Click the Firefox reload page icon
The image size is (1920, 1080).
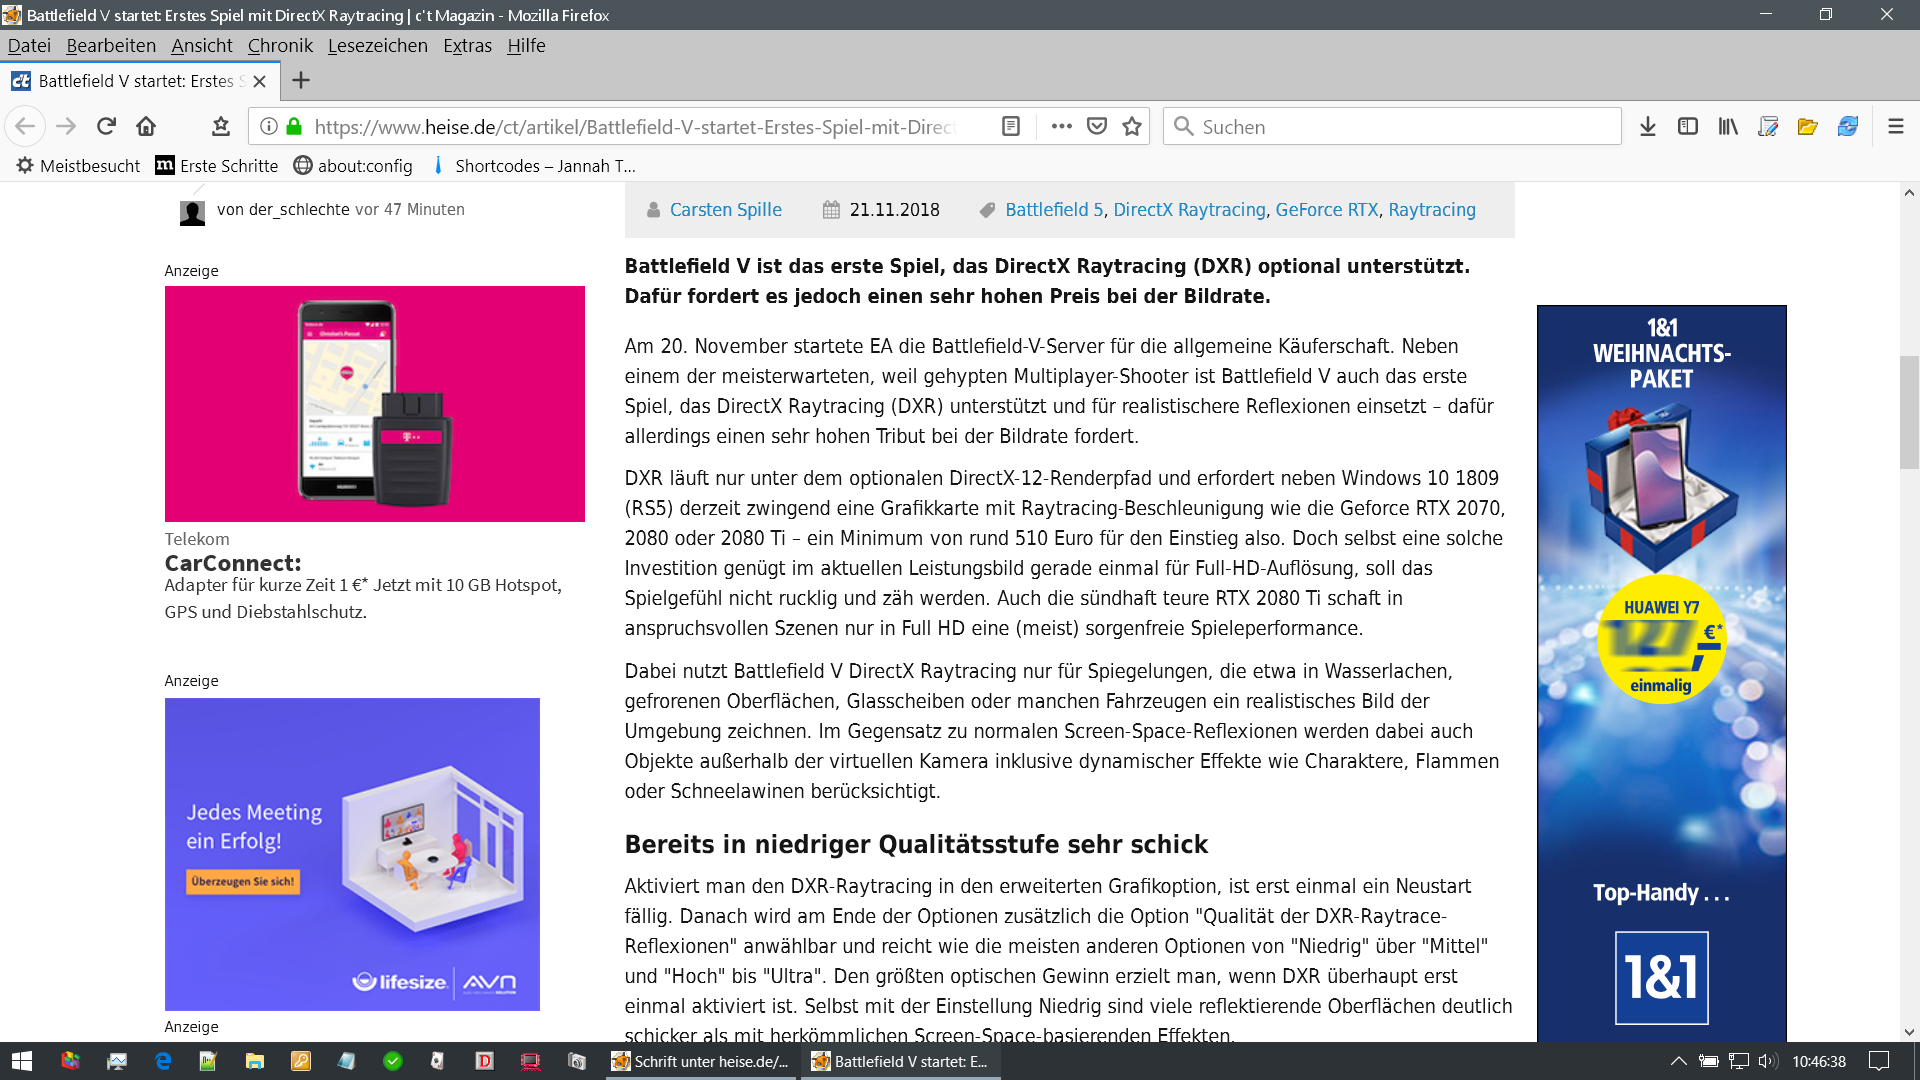click(106, 126)
